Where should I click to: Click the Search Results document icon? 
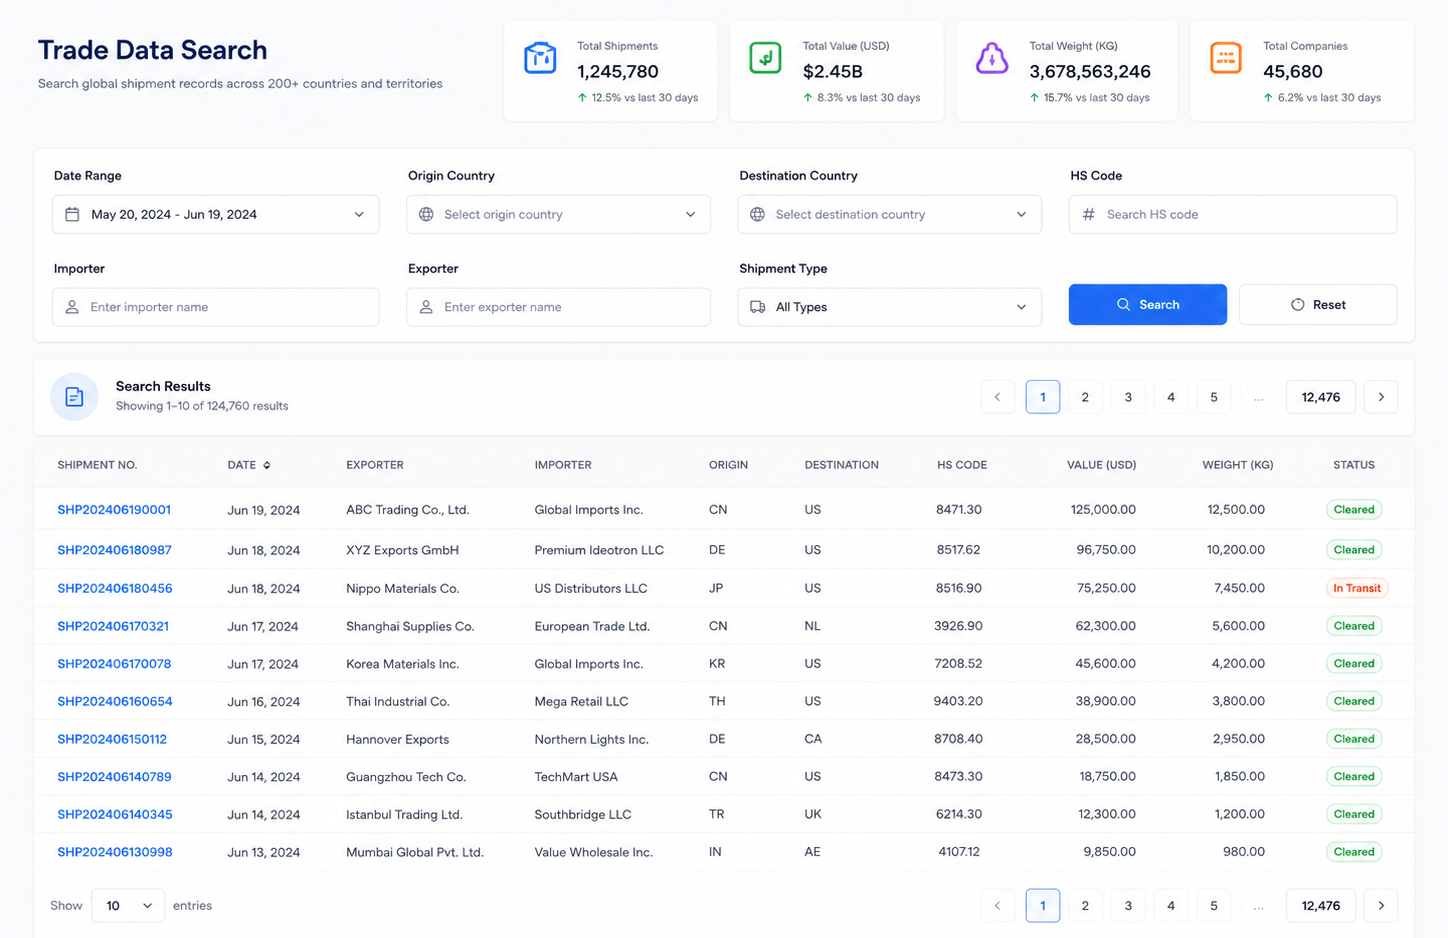pos(74,397)
